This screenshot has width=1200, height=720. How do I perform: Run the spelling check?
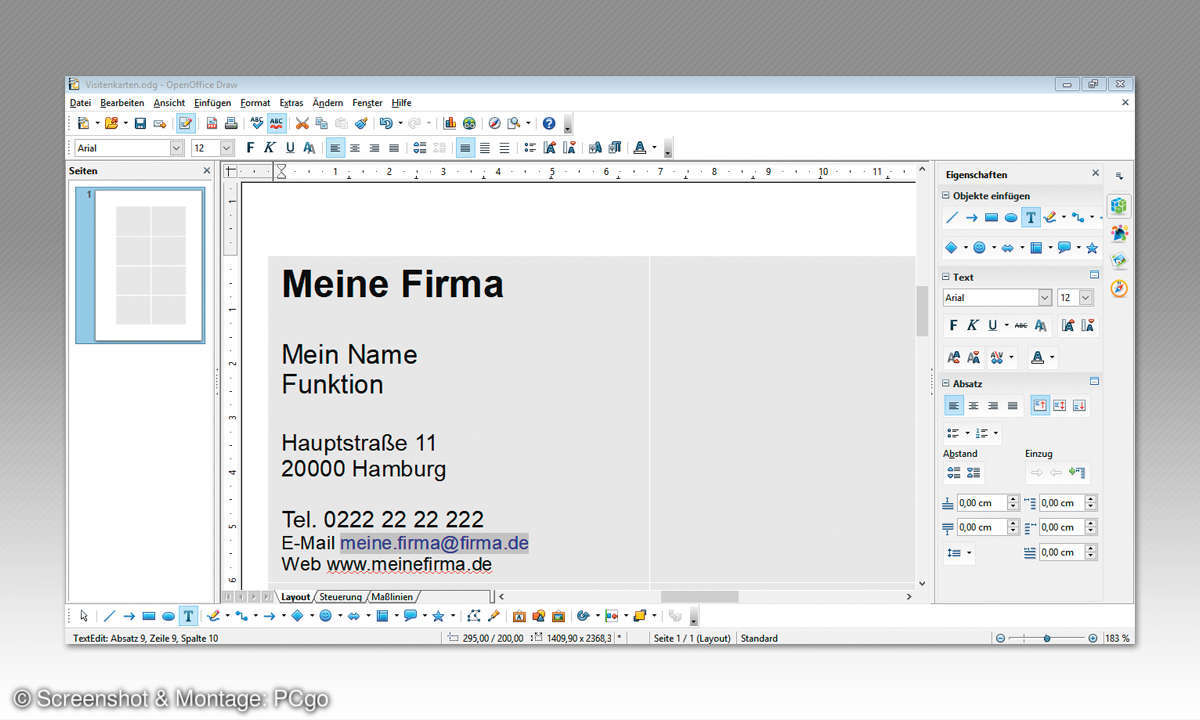tap(257, 123)
